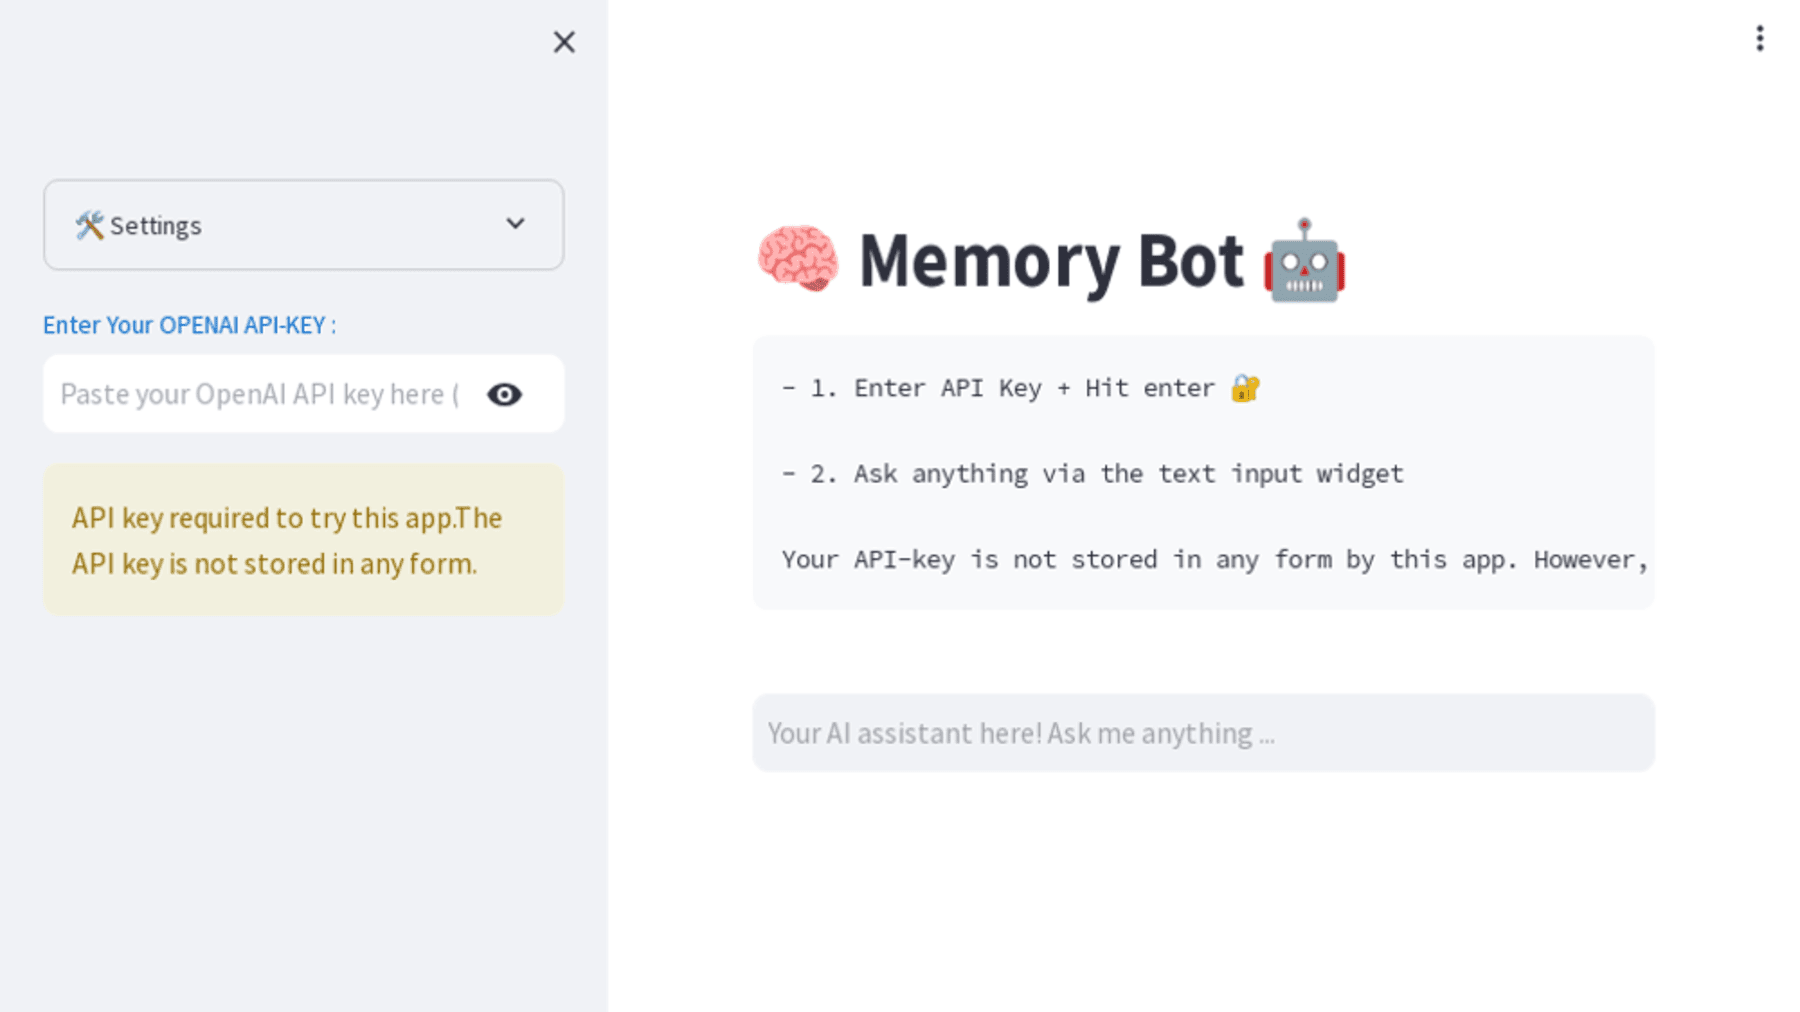Open the three-dot app menu
This screenshot has width=1800, height=1012.
pyautogui.click(x=1759, y=39)
